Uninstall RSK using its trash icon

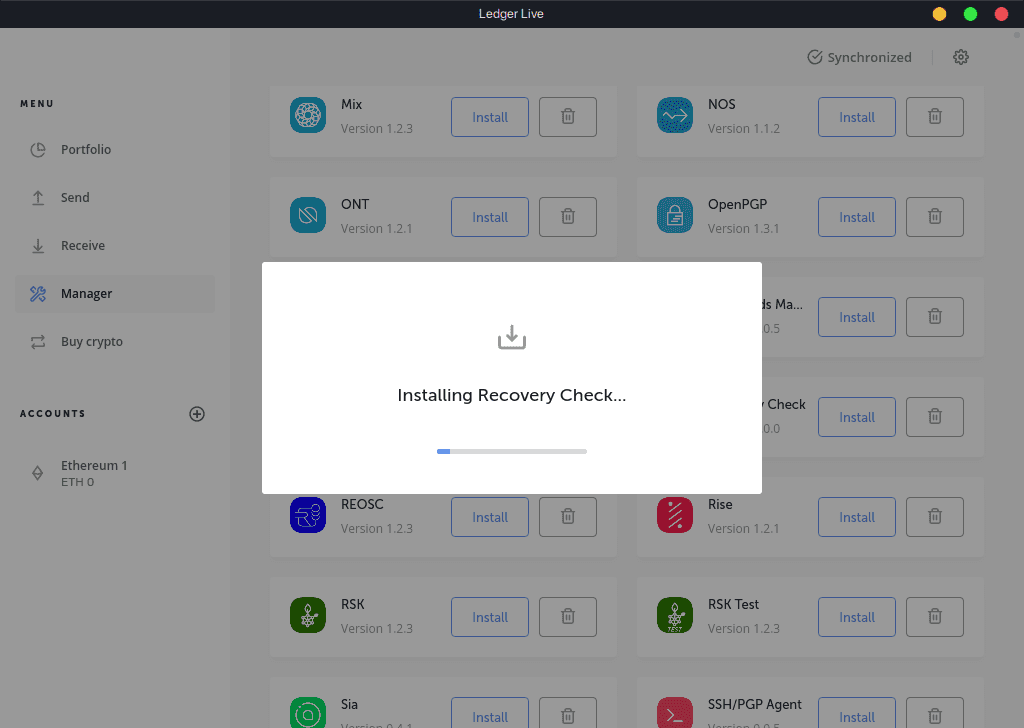(x=568, y=616)
